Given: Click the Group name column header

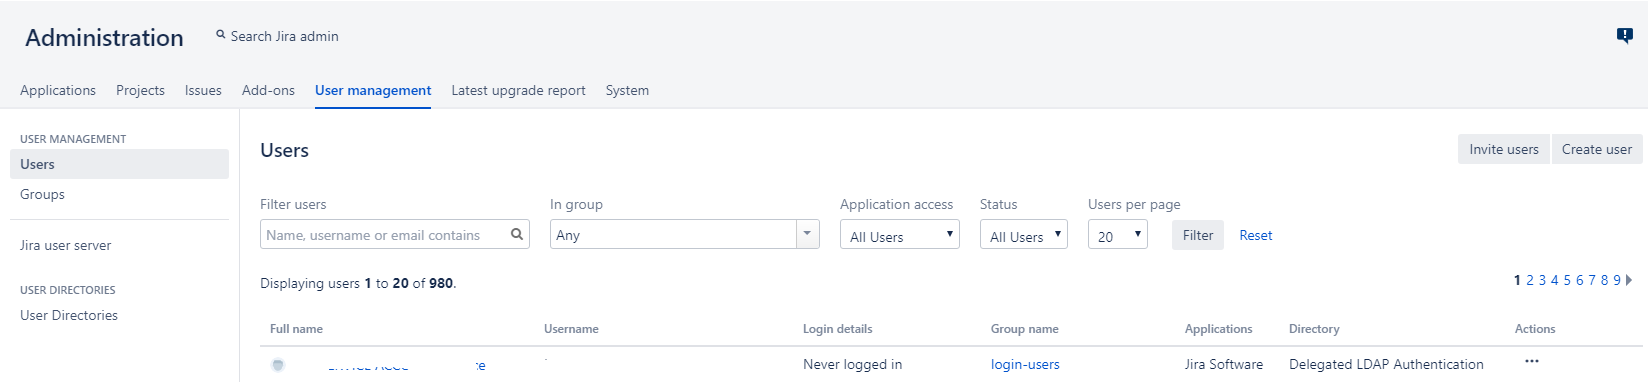Looking at the screenshot, I should pyautogui.click(x=1024, y=329).
